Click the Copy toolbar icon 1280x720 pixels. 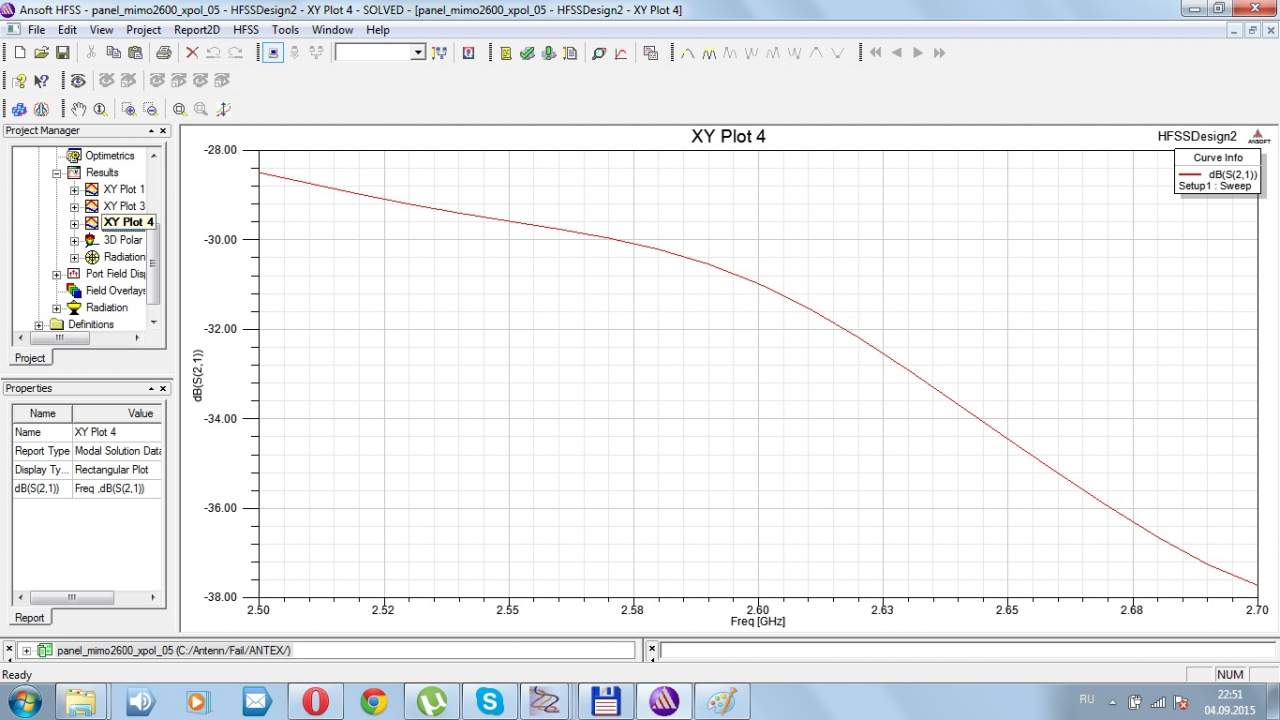112,52
